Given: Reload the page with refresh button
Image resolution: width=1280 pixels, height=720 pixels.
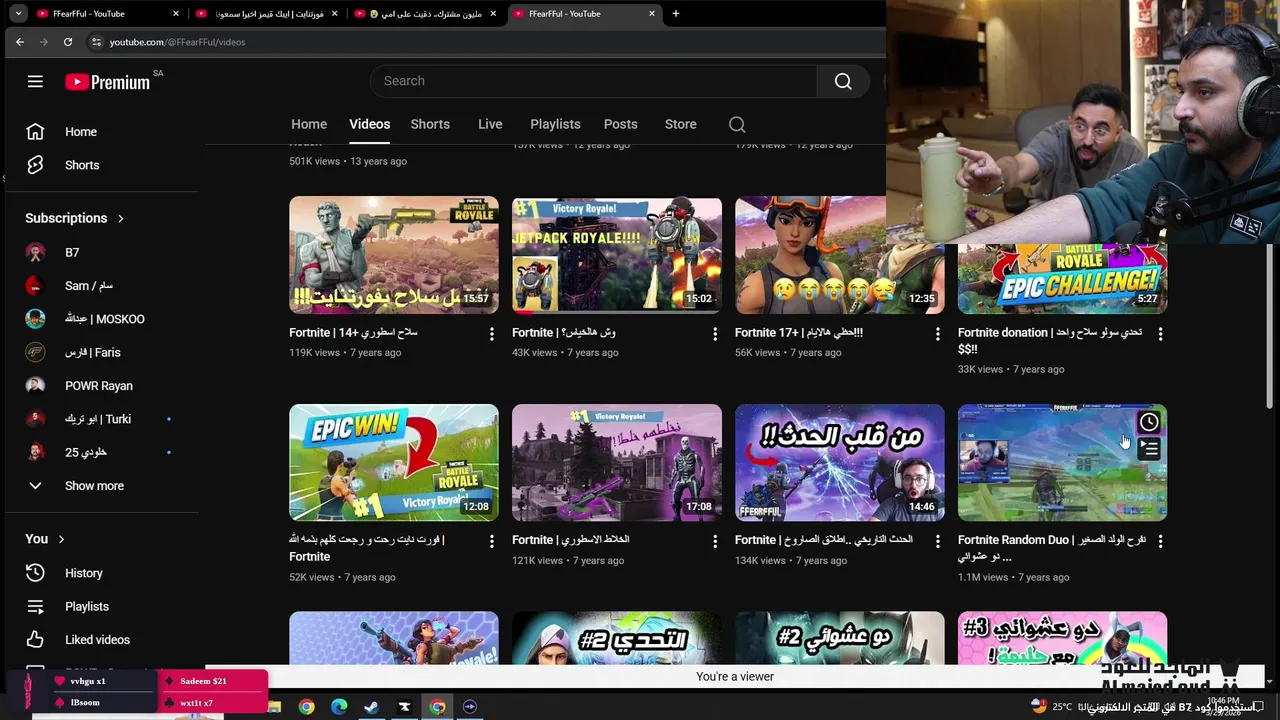Looking at the screenshot, I should (x=67, y=42).
